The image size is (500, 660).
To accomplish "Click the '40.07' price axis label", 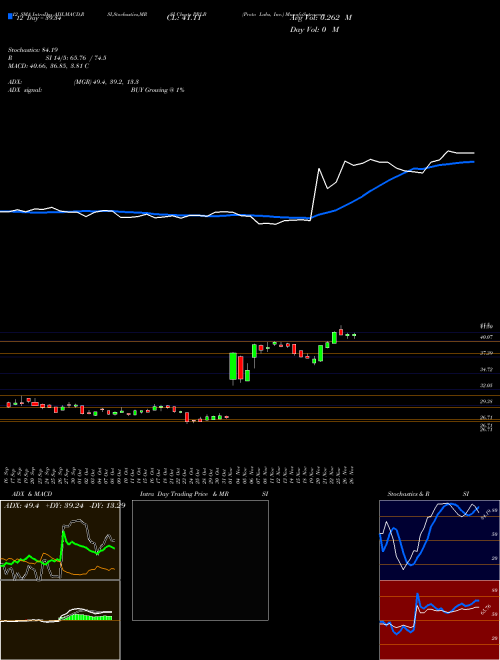I will [x=486, y=337].
